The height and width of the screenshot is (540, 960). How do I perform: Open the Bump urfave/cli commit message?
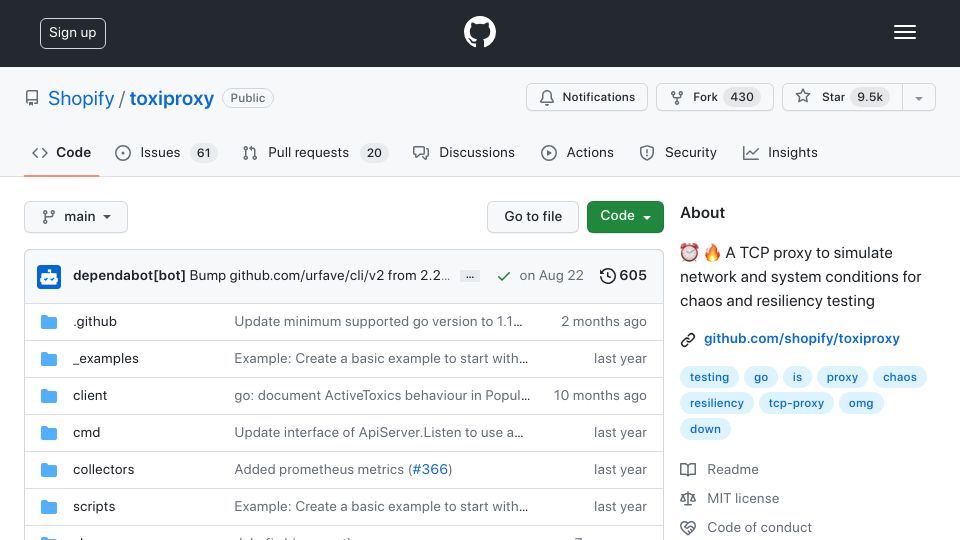pyautogui.click(x=320, y=276)
